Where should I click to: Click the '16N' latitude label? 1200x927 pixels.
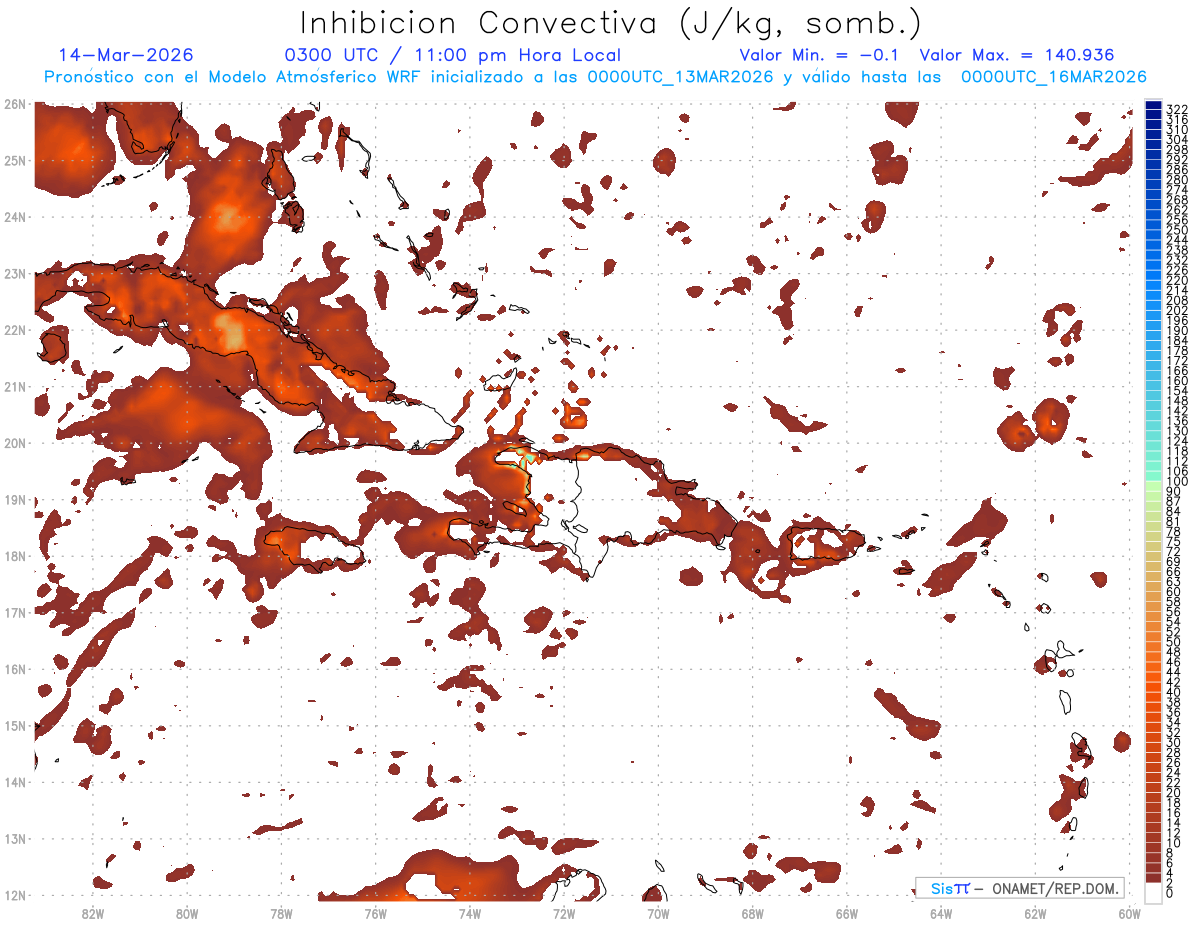[x=15, y=669]
